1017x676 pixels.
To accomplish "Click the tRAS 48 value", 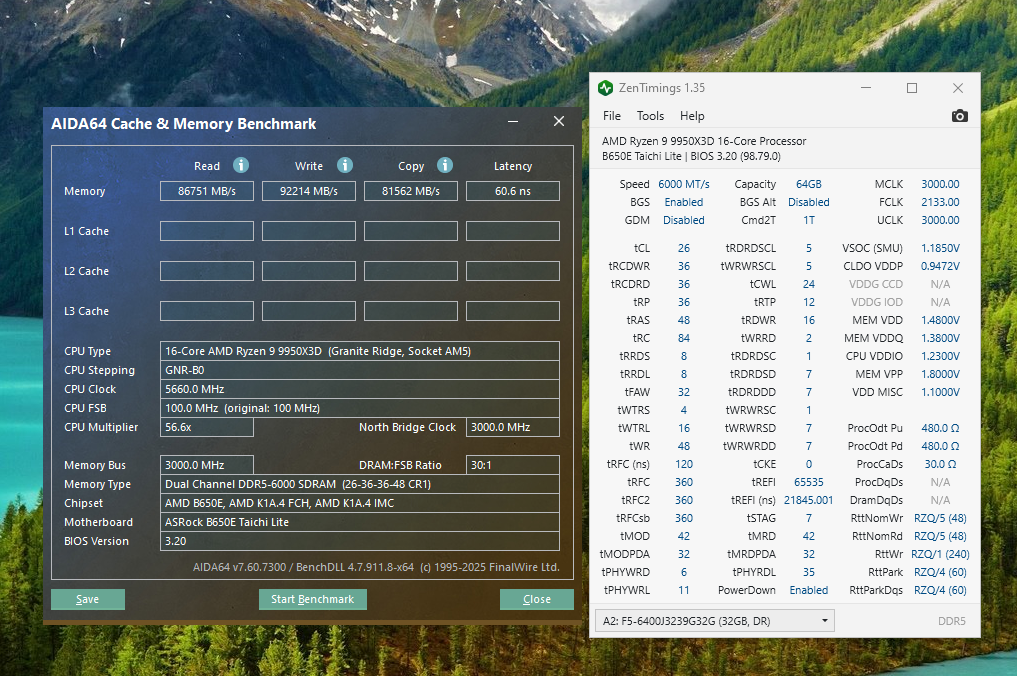I will coord(684,320).
